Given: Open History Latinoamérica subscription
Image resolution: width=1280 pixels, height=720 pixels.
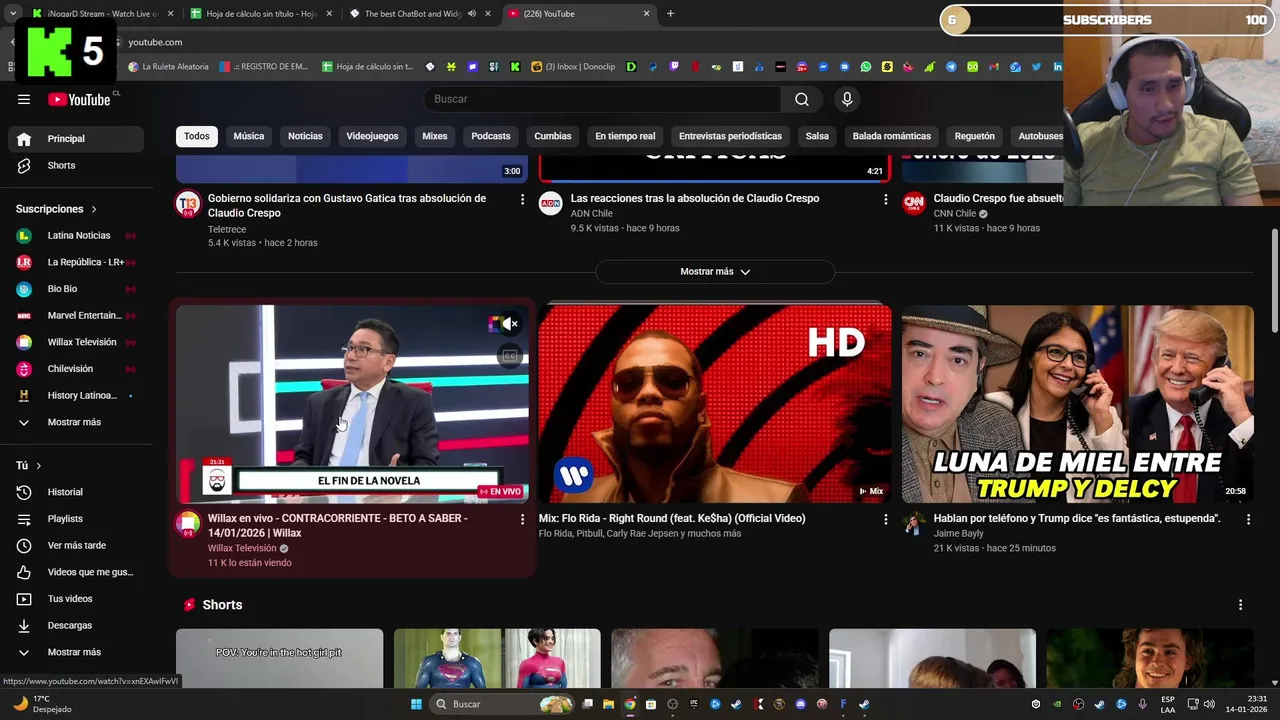Looking at the screenshot, I should tap(75, 395).
